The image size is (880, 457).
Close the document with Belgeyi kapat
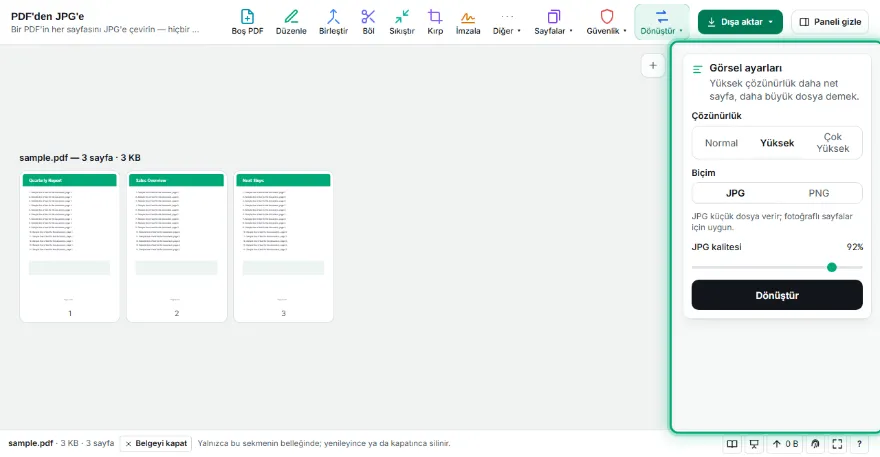click(155, 444)
